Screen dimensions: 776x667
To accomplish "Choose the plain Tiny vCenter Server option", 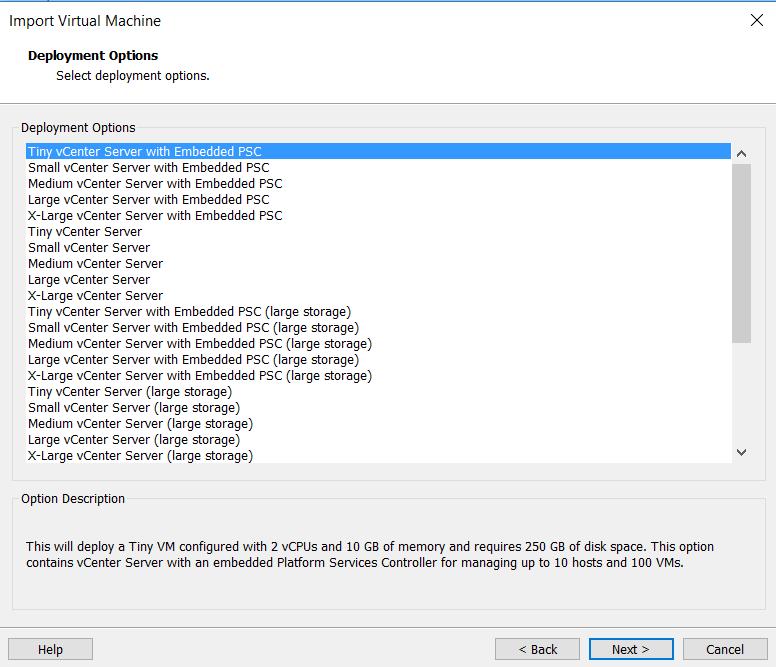I will point(378,232).
